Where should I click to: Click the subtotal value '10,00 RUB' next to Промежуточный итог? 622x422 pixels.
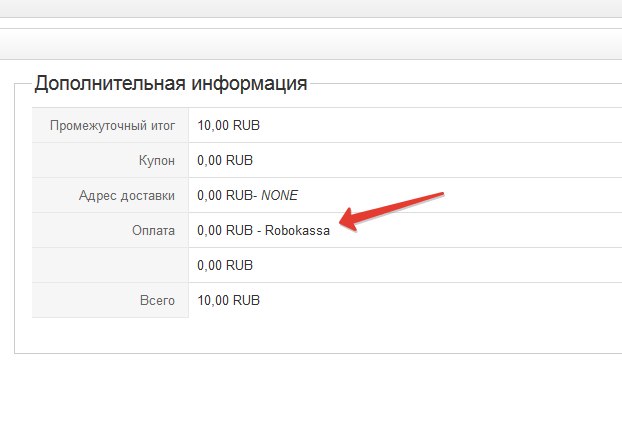point(228,125)
